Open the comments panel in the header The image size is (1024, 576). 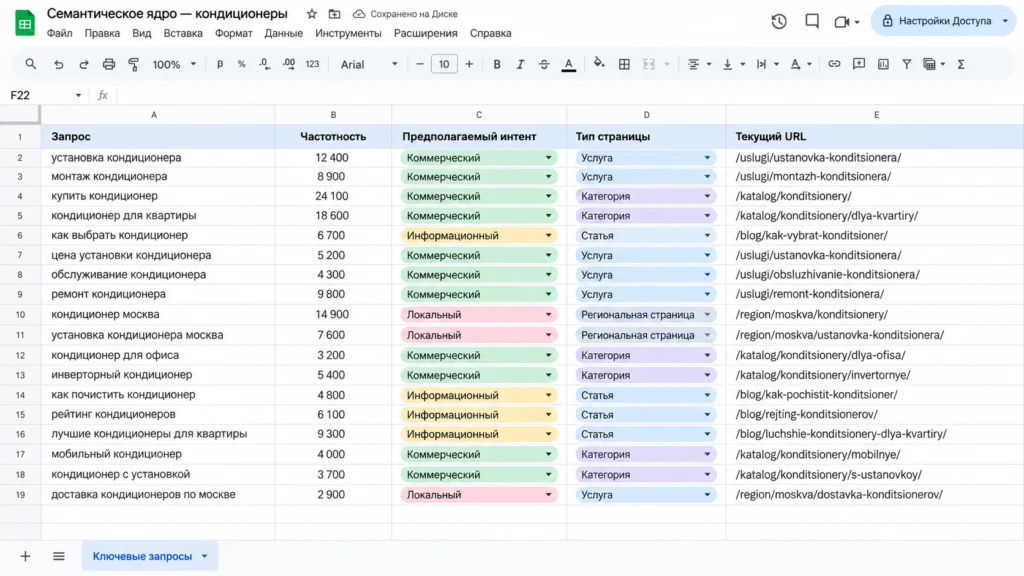812,21
